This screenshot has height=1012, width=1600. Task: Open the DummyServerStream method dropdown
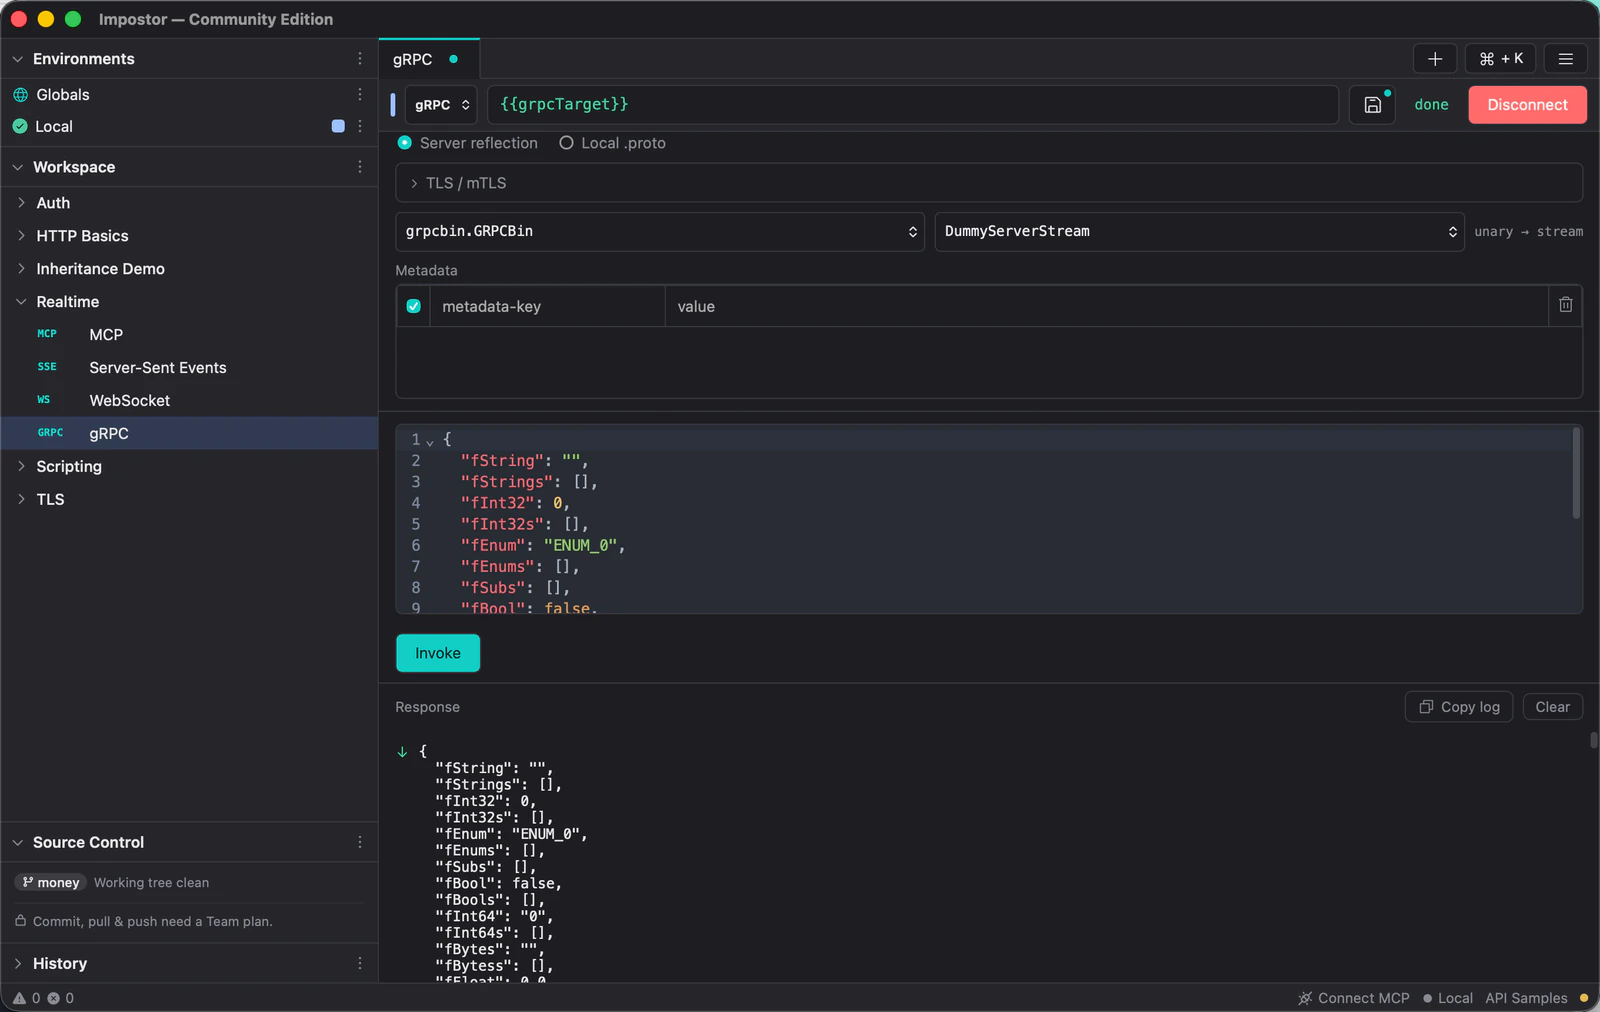point(1199,231)
